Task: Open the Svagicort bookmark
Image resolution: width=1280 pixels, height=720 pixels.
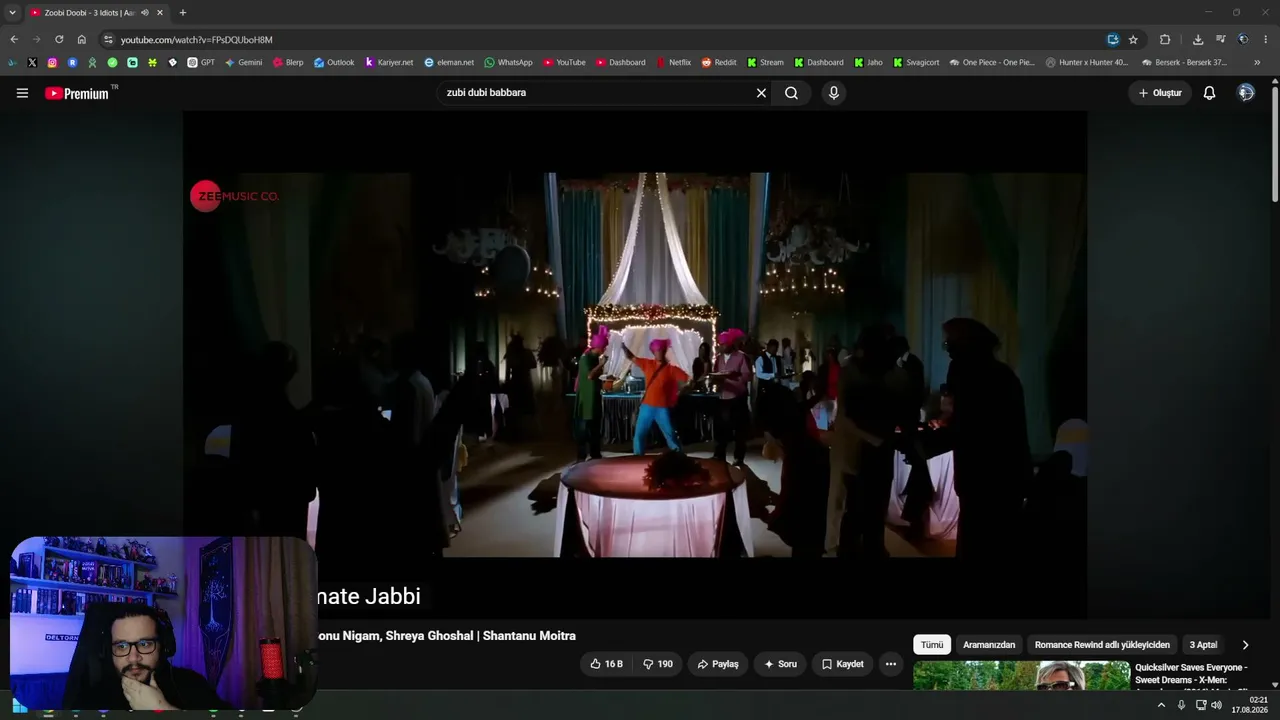Action: tap(916, 62)
